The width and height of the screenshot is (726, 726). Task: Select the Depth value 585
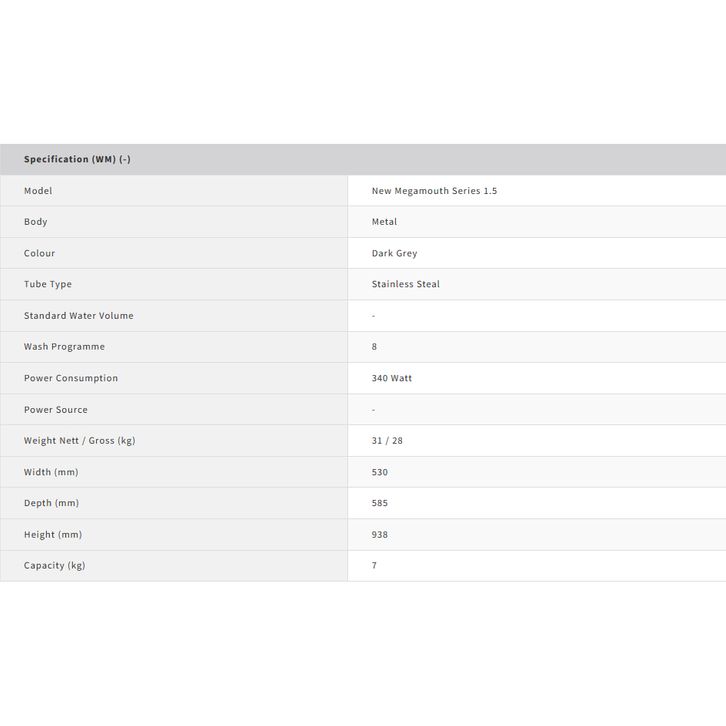pos(379,503)
